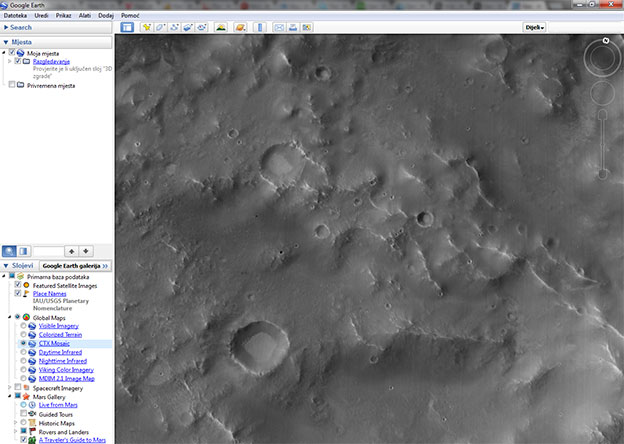
Task: Click the add path toolbar icon
Action: click(175, 27)
